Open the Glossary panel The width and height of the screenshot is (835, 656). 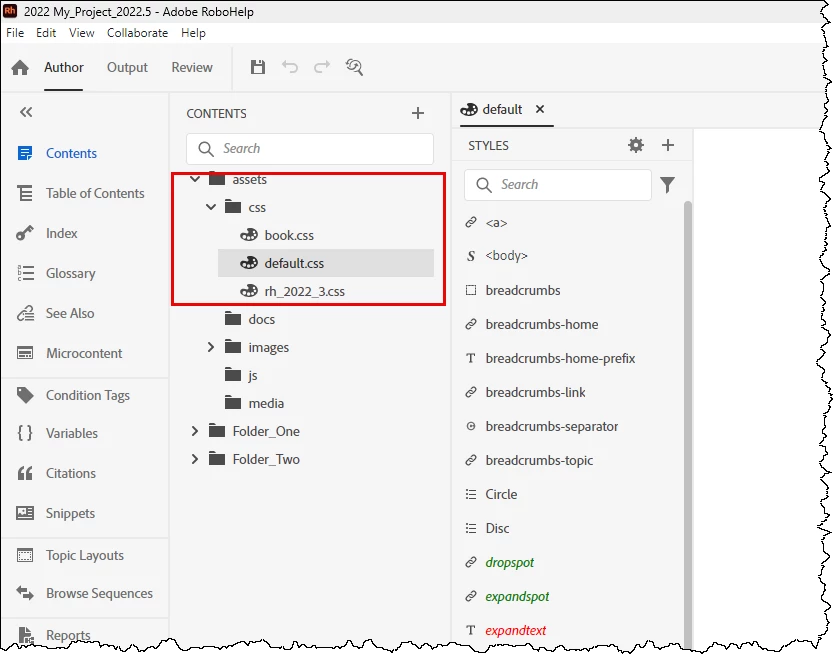tap(56, 273)
